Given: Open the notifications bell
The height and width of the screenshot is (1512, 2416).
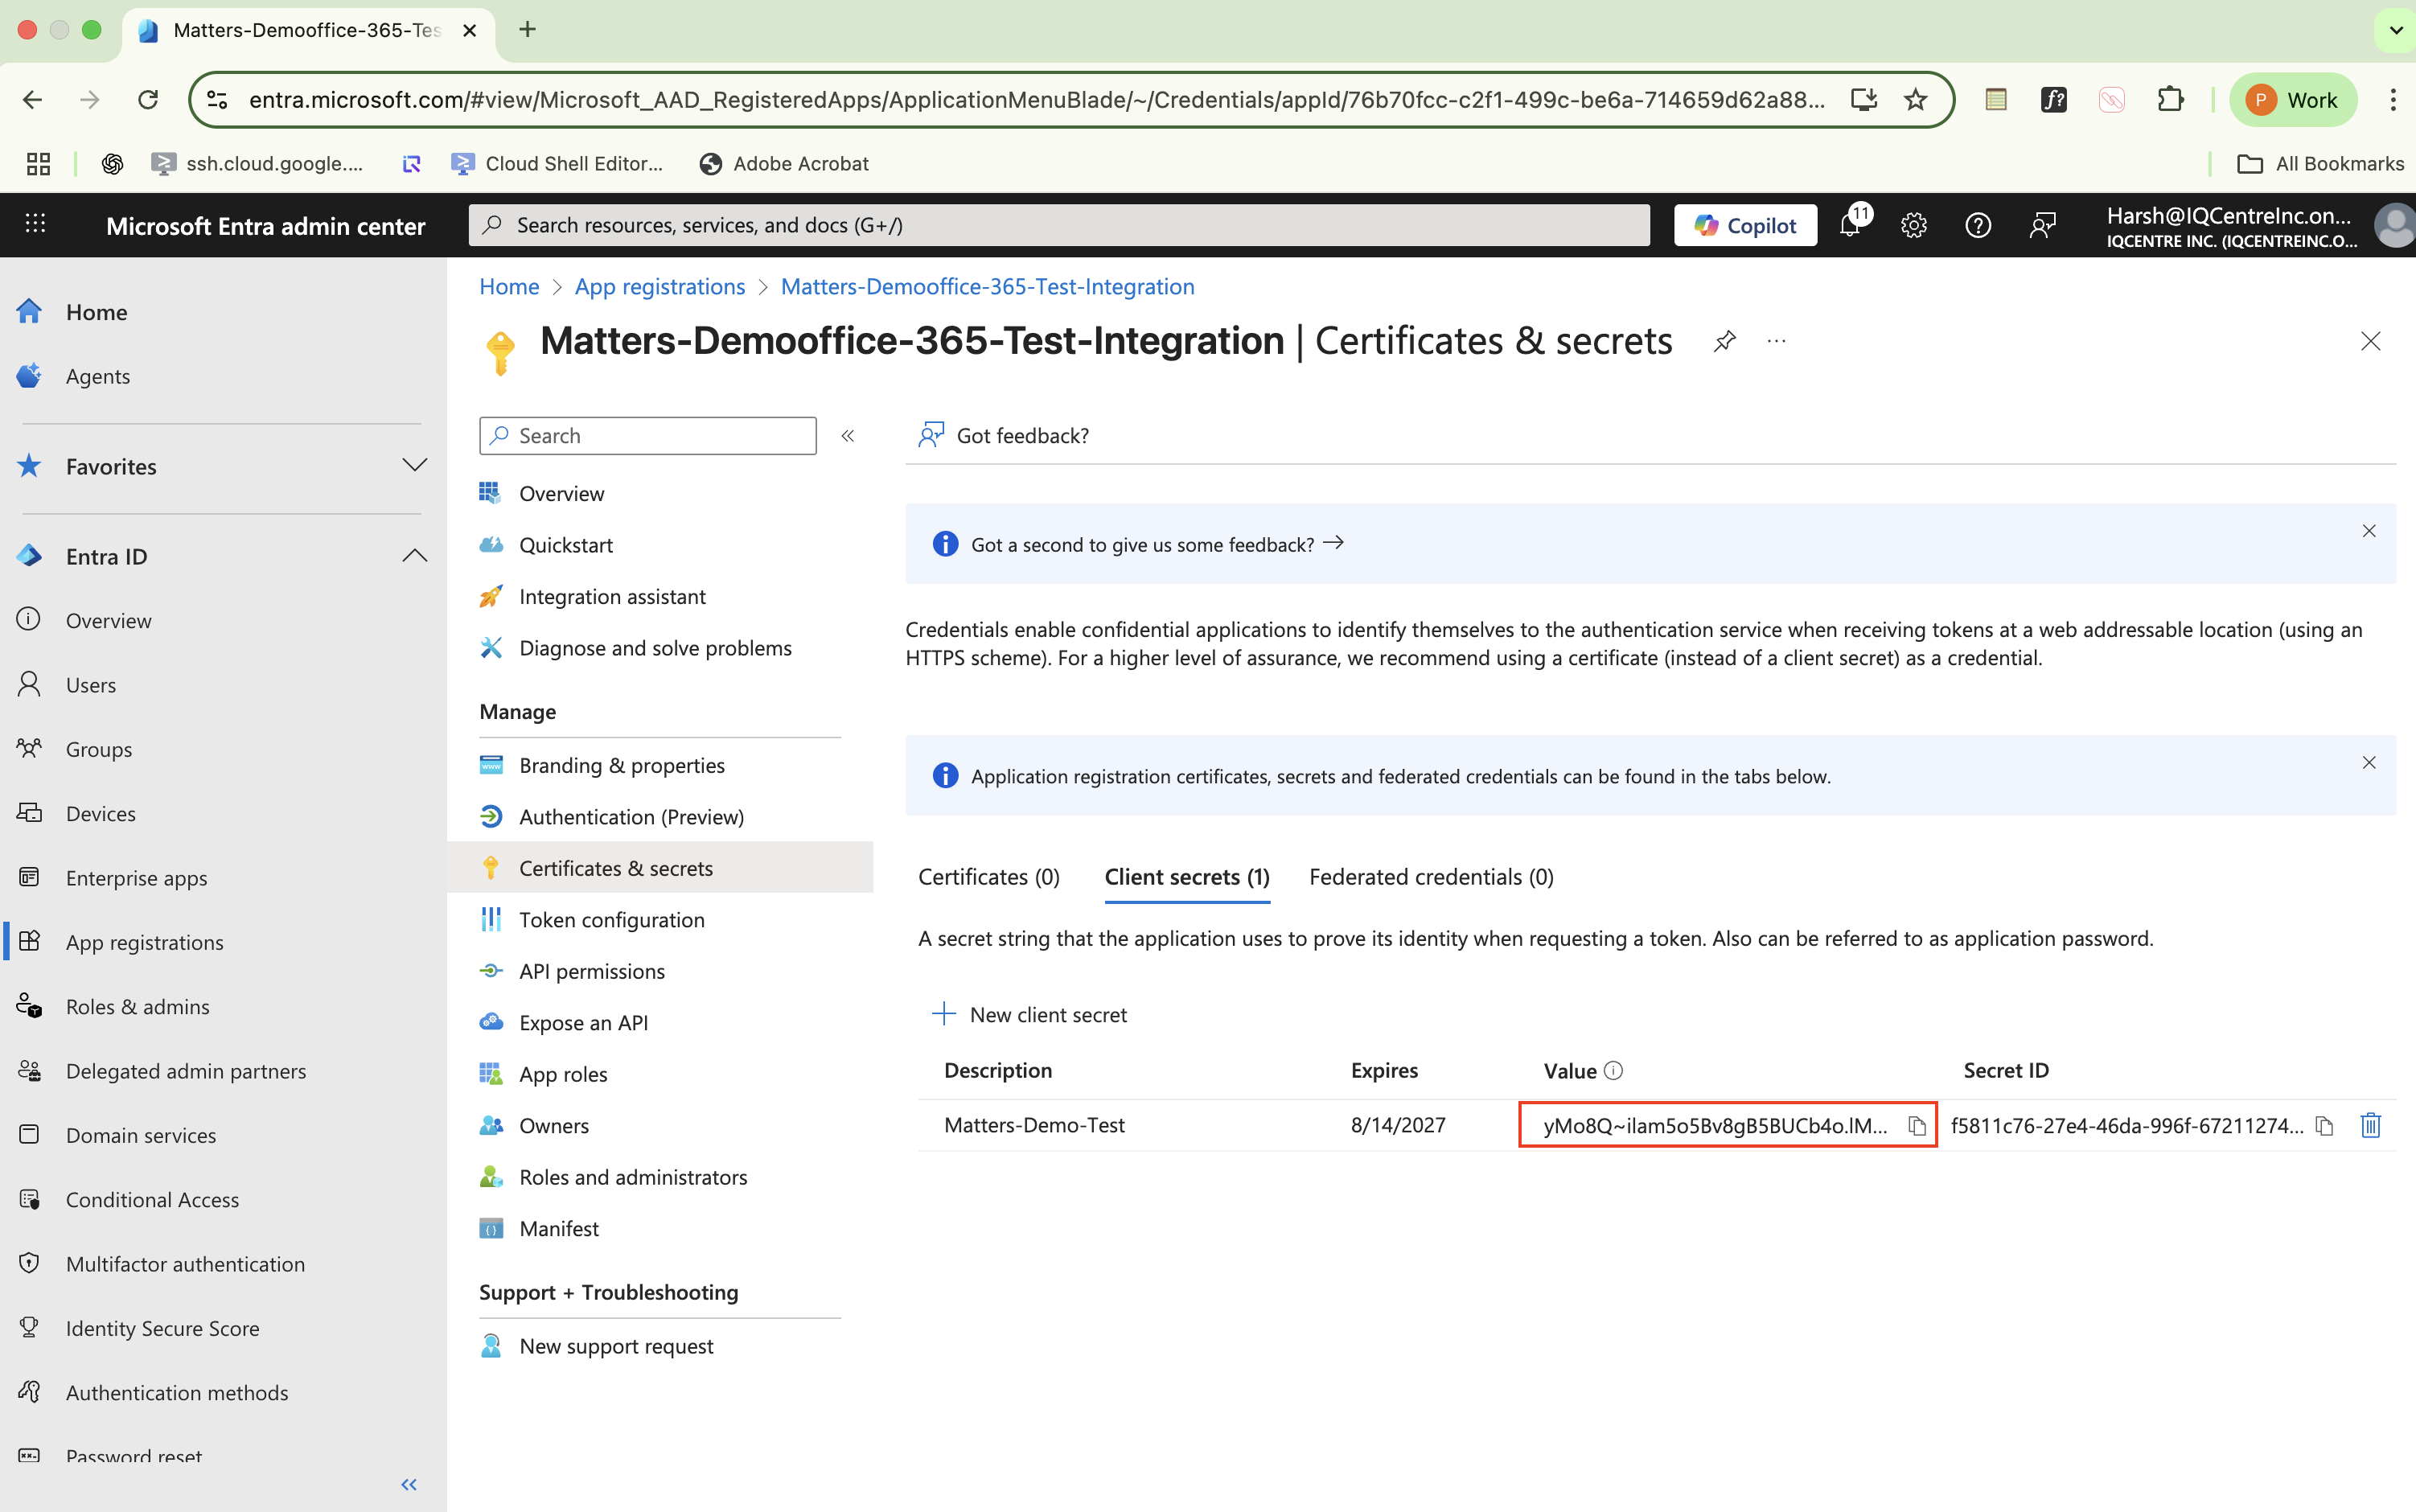Looking at the screenshot, I should [1850, 225].
